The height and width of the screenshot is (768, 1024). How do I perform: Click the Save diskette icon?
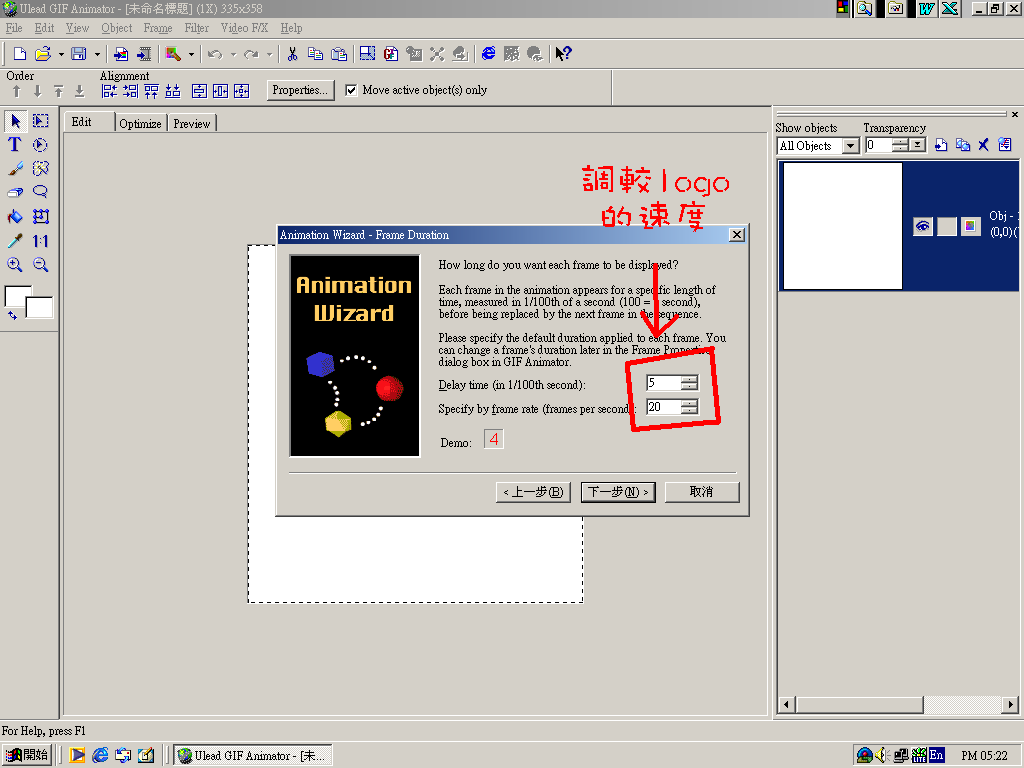(79, 54)
